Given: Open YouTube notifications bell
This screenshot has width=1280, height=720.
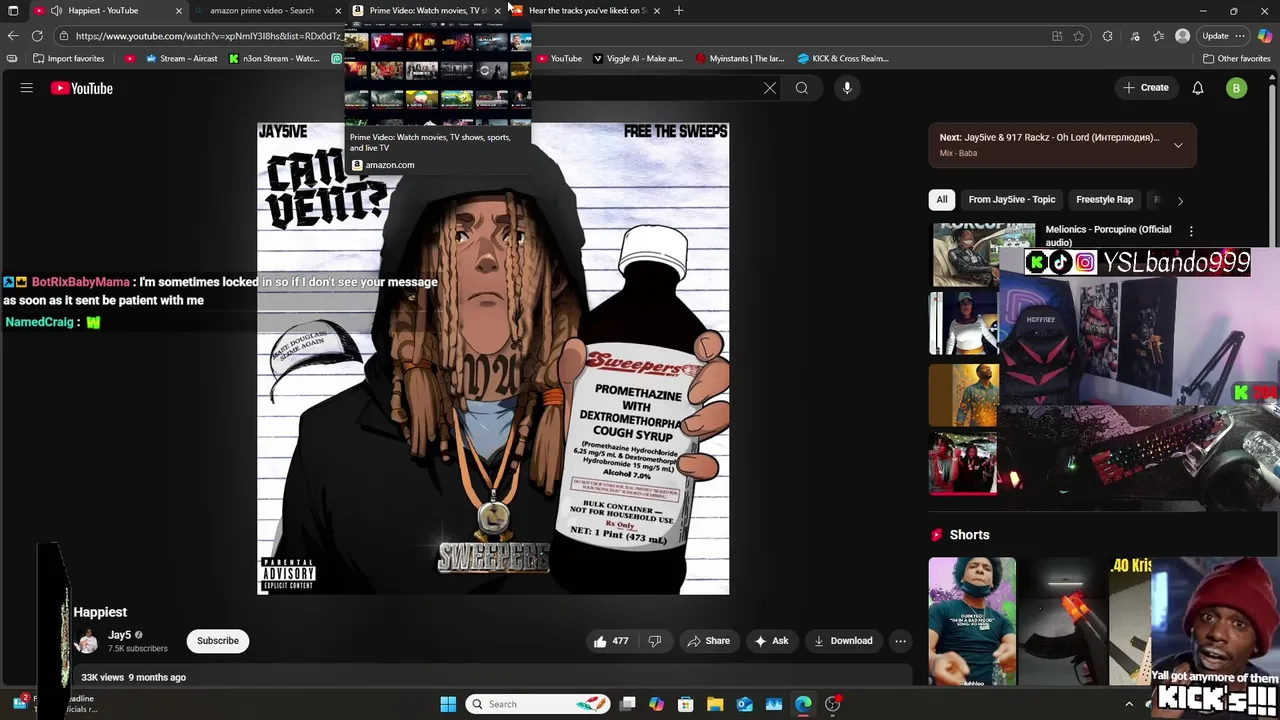Looking at the screenshot, I should point(1198,88).
